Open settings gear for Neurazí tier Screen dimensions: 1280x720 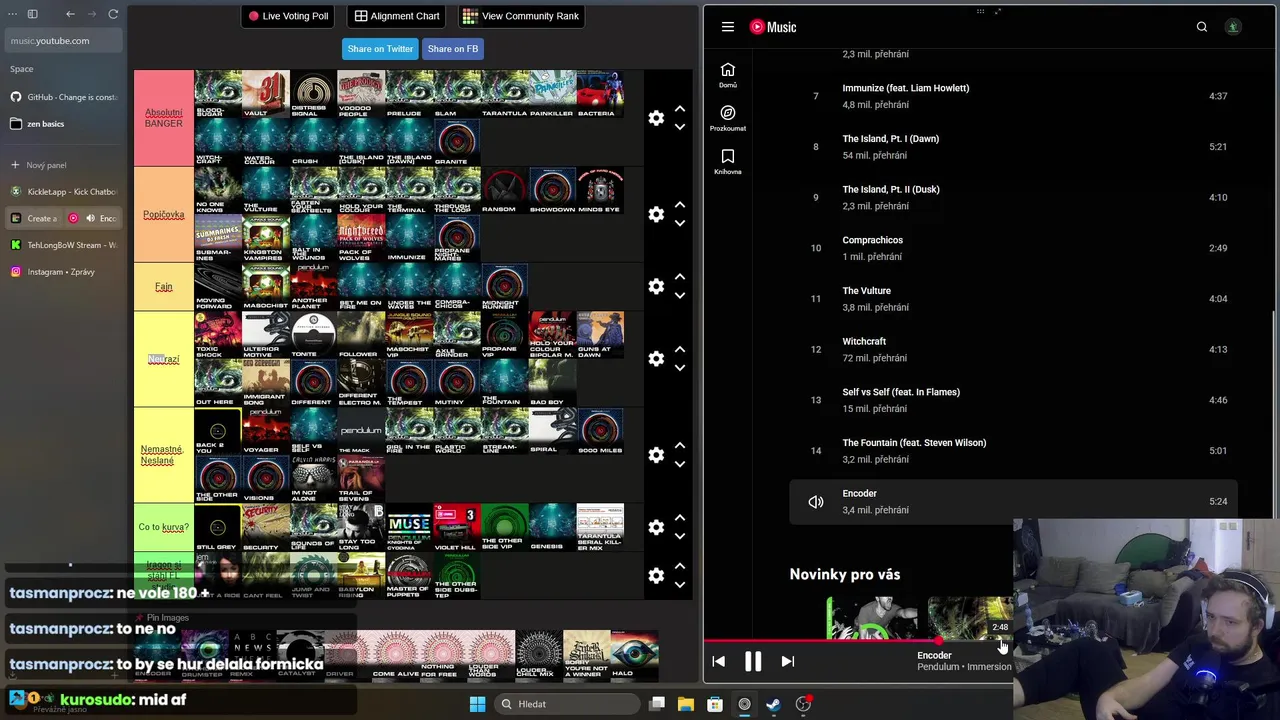pos(656,358)
